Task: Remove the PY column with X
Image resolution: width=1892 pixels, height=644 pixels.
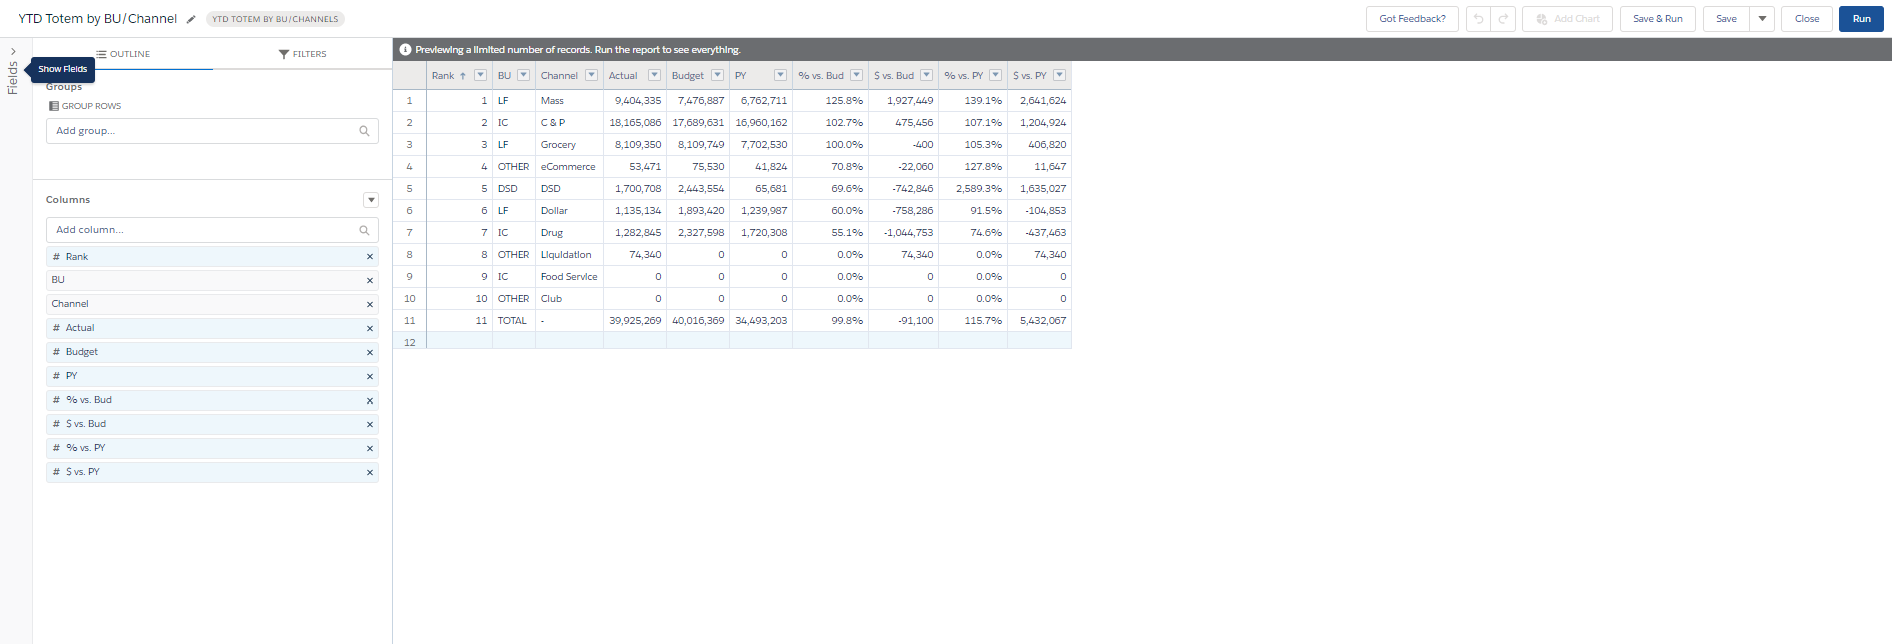Action: pyautogui.click(x=370, y=377)
